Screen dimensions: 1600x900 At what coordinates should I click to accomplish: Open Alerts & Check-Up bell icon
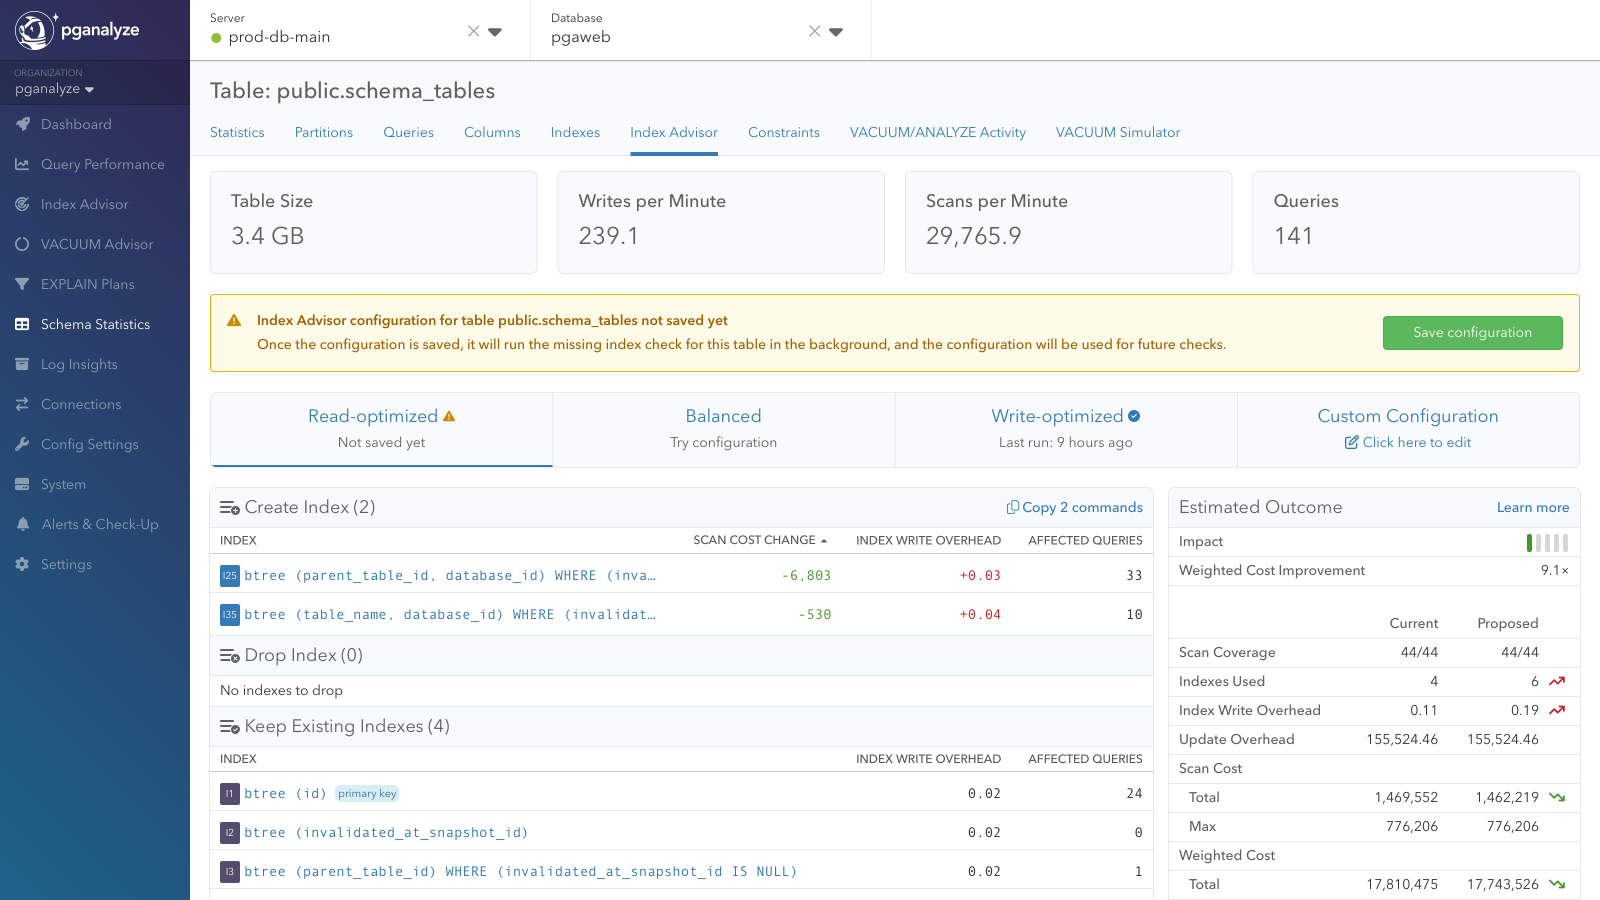coord(22,524)
